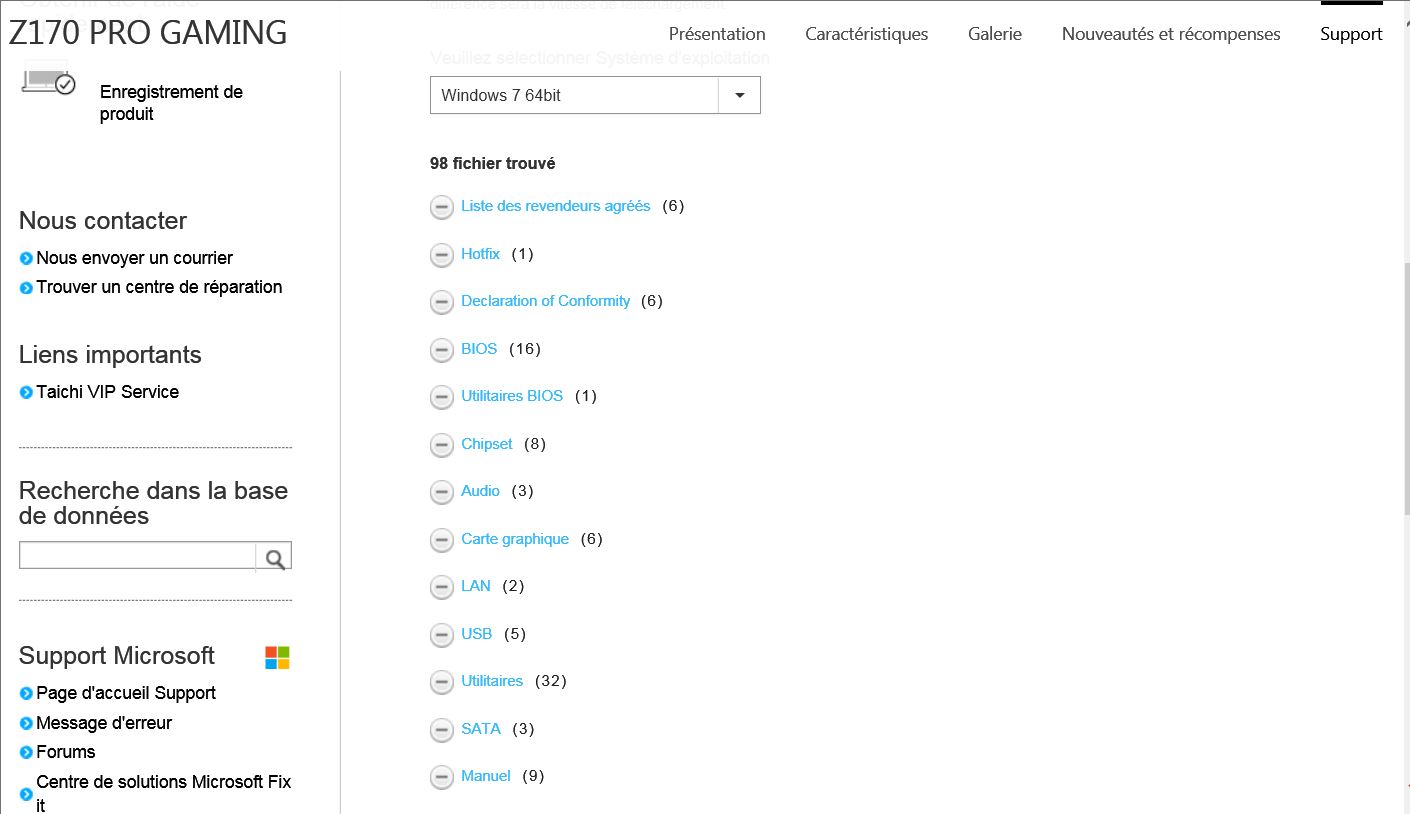This screenshot has height=814, width=1410.
Task: Click bullet icon beside Page d'accueil Support
Action: (26, 694)
